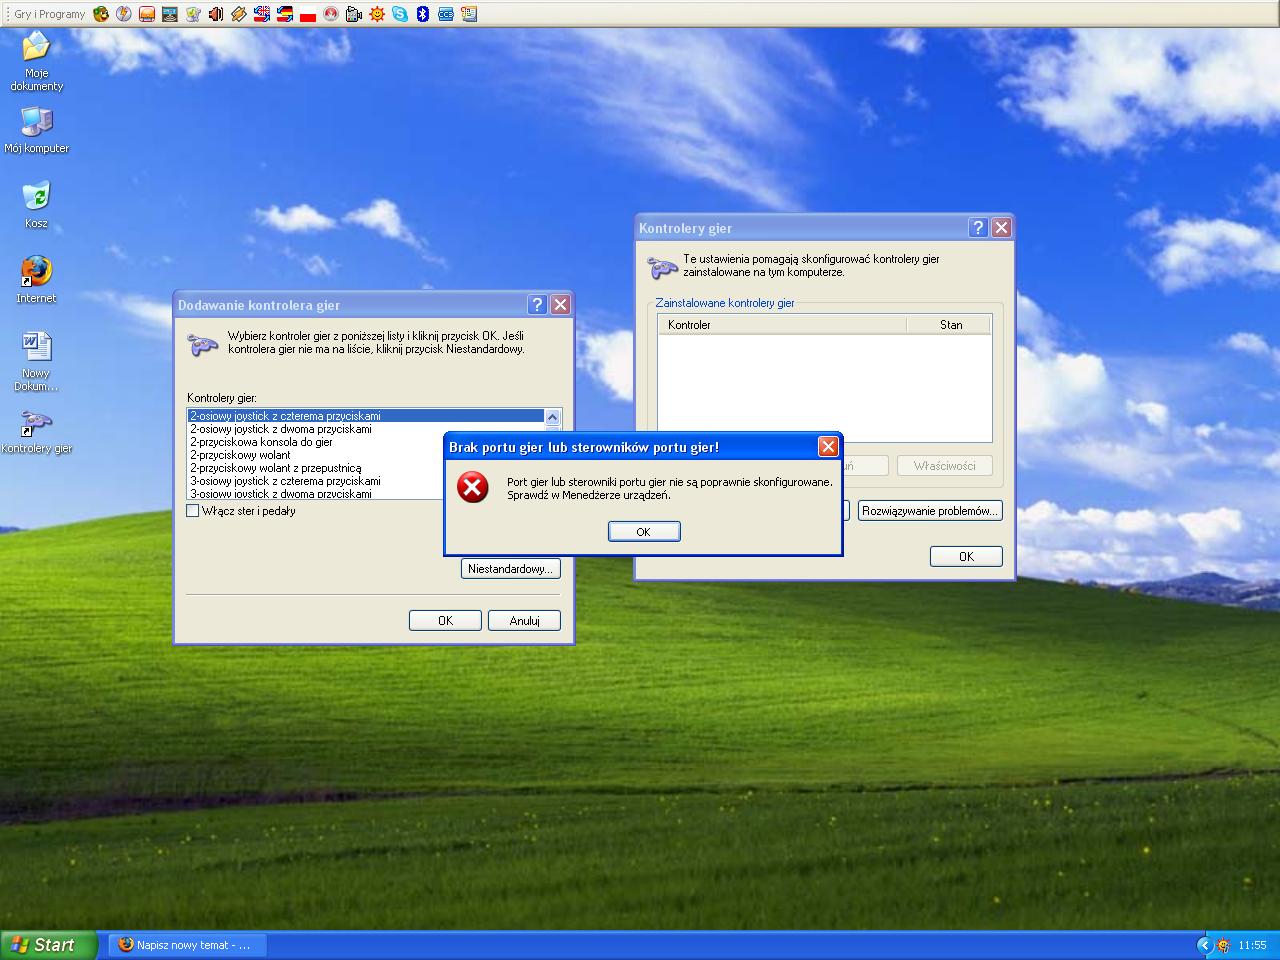Click OK in the Kontrolery gier window
Screen dimensions: 1280x960
click(x=966, y=557)
